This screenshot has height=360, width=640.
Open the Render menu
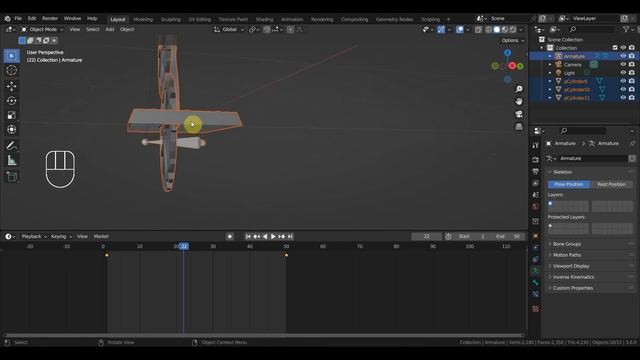point(50,18)
